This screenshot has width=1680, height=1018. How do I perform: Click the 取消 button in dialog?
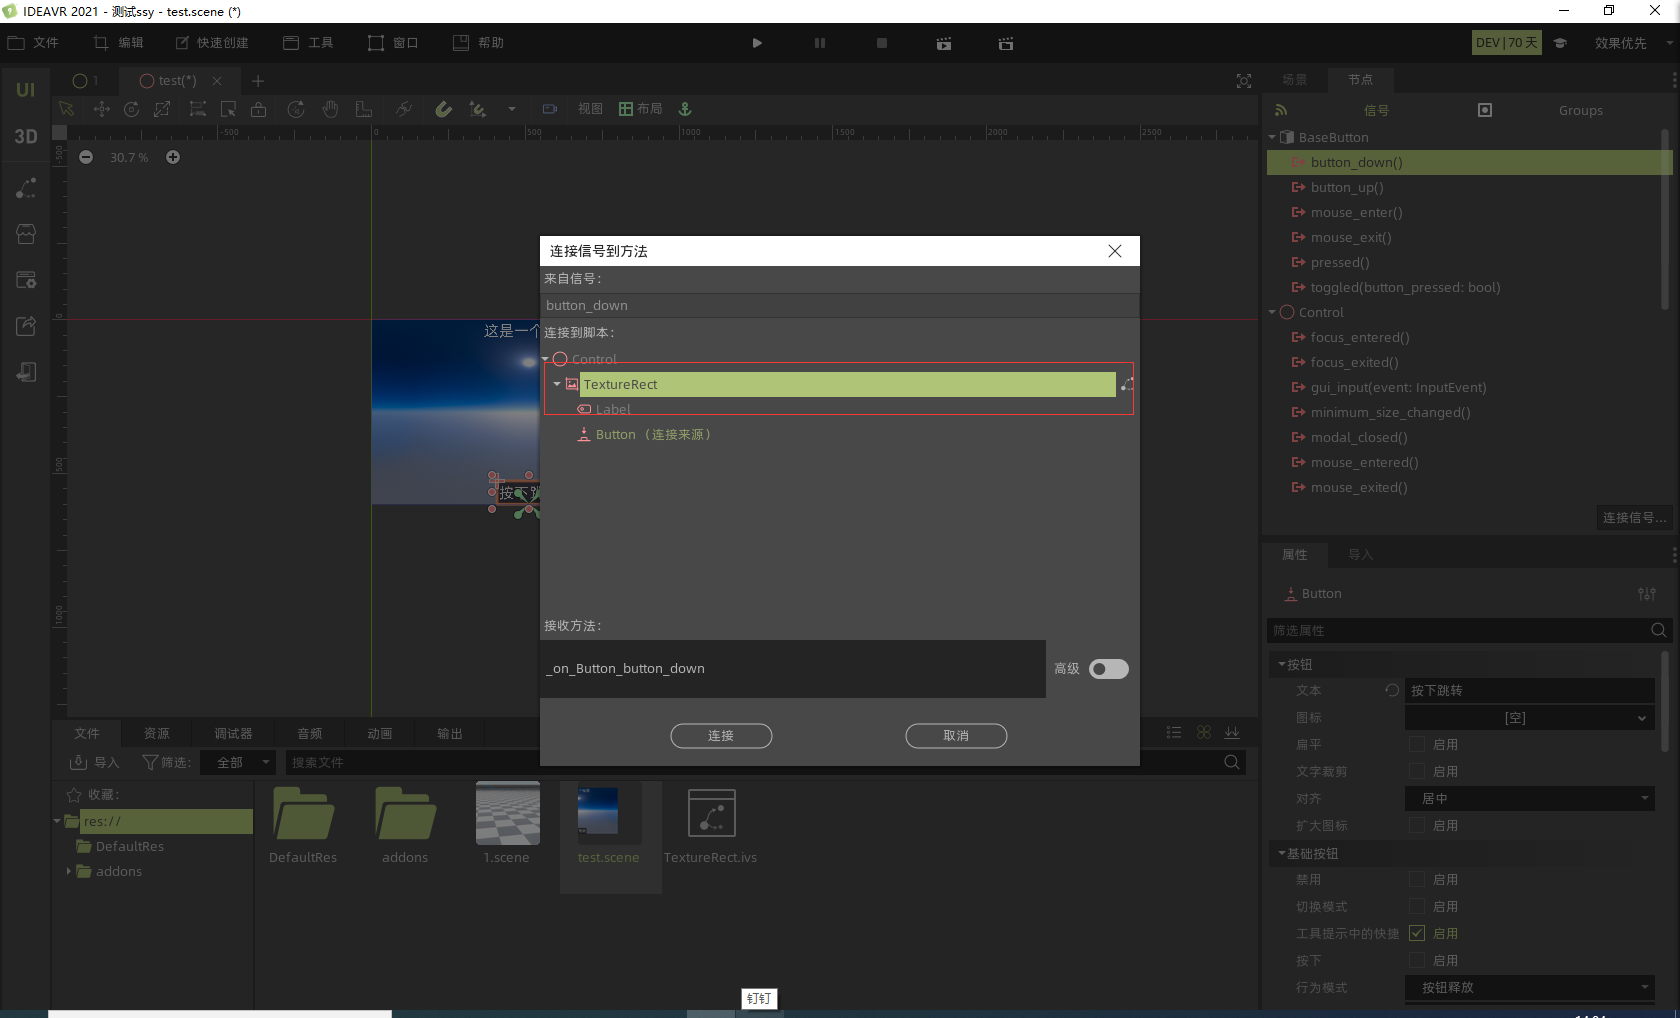[956, 736]
